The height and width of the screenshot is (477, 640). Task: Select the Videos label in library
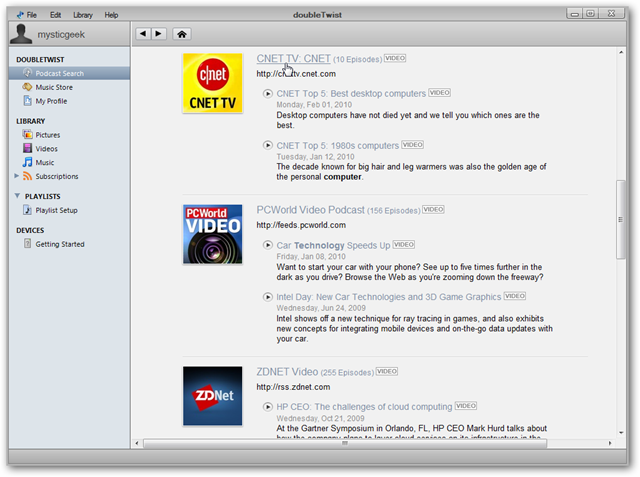(47, 149)
